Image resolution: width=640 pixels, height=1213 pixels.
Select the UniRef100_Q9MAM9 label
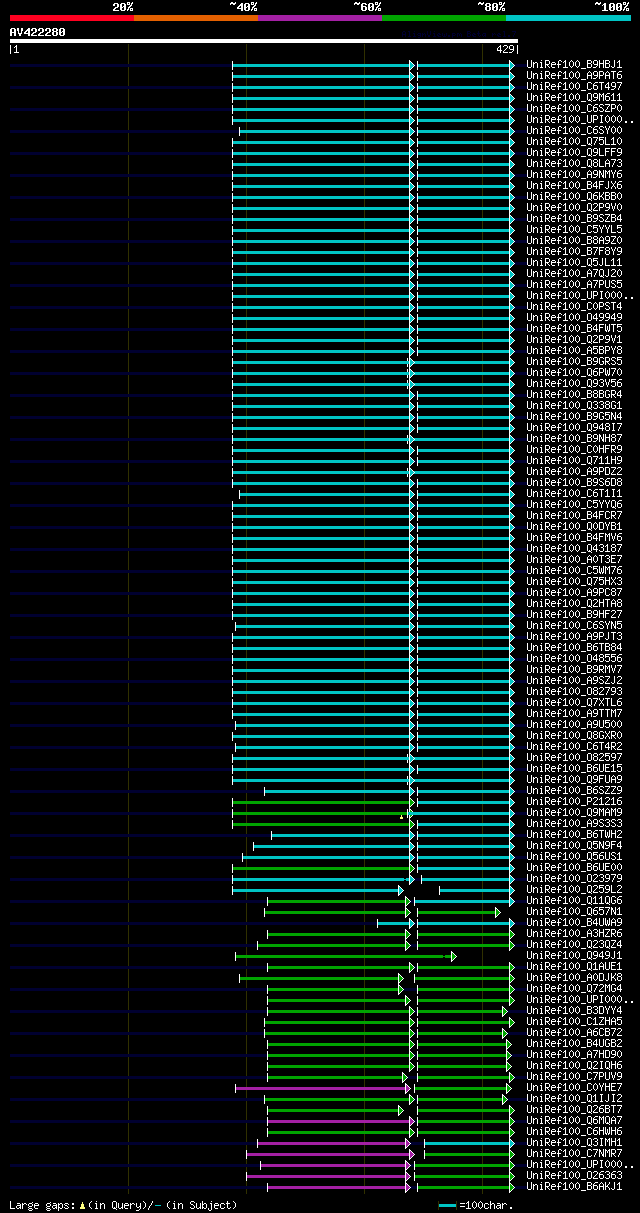click(x=574, y=812)
